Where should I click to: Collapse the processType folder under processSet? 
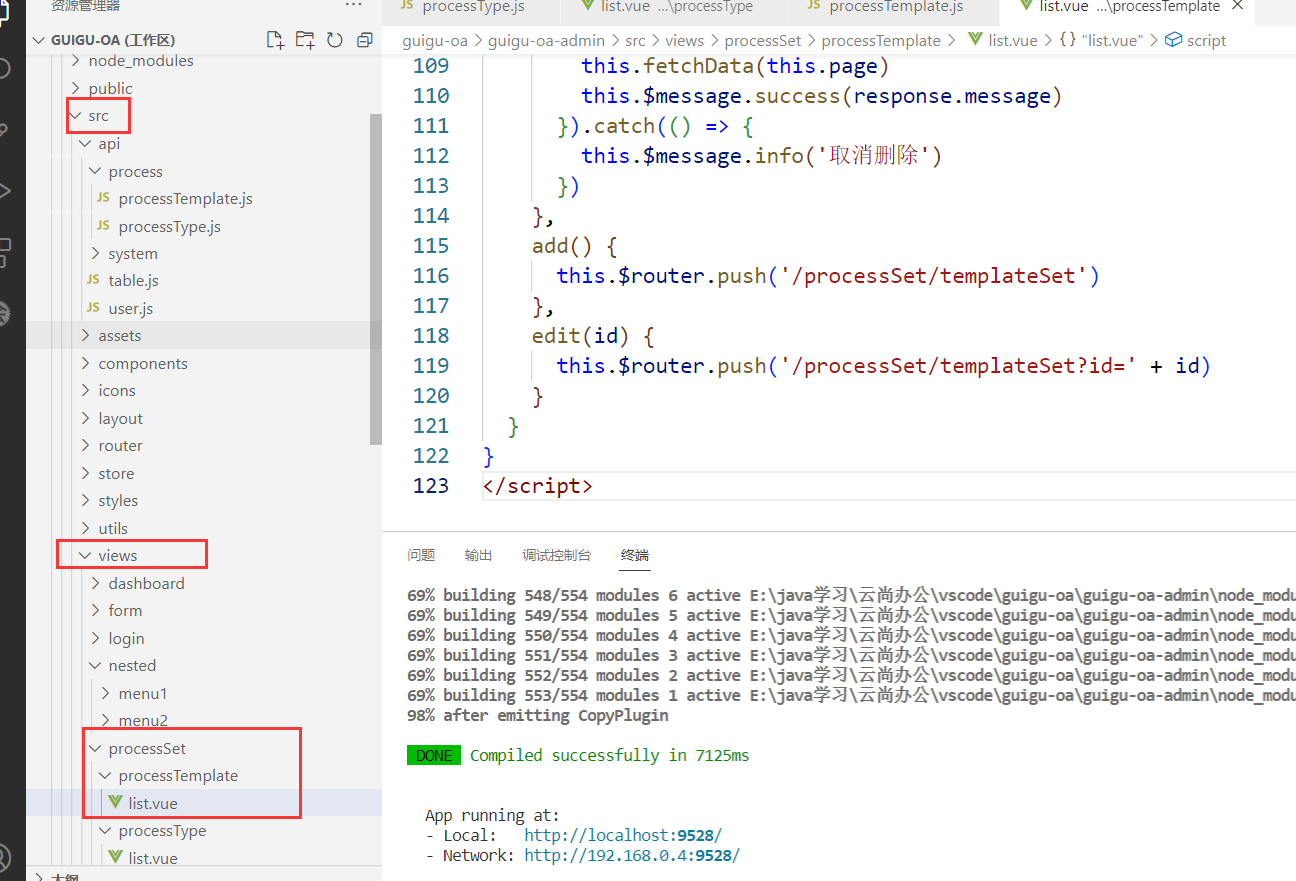pyautogui.click(x=106, y=830)
